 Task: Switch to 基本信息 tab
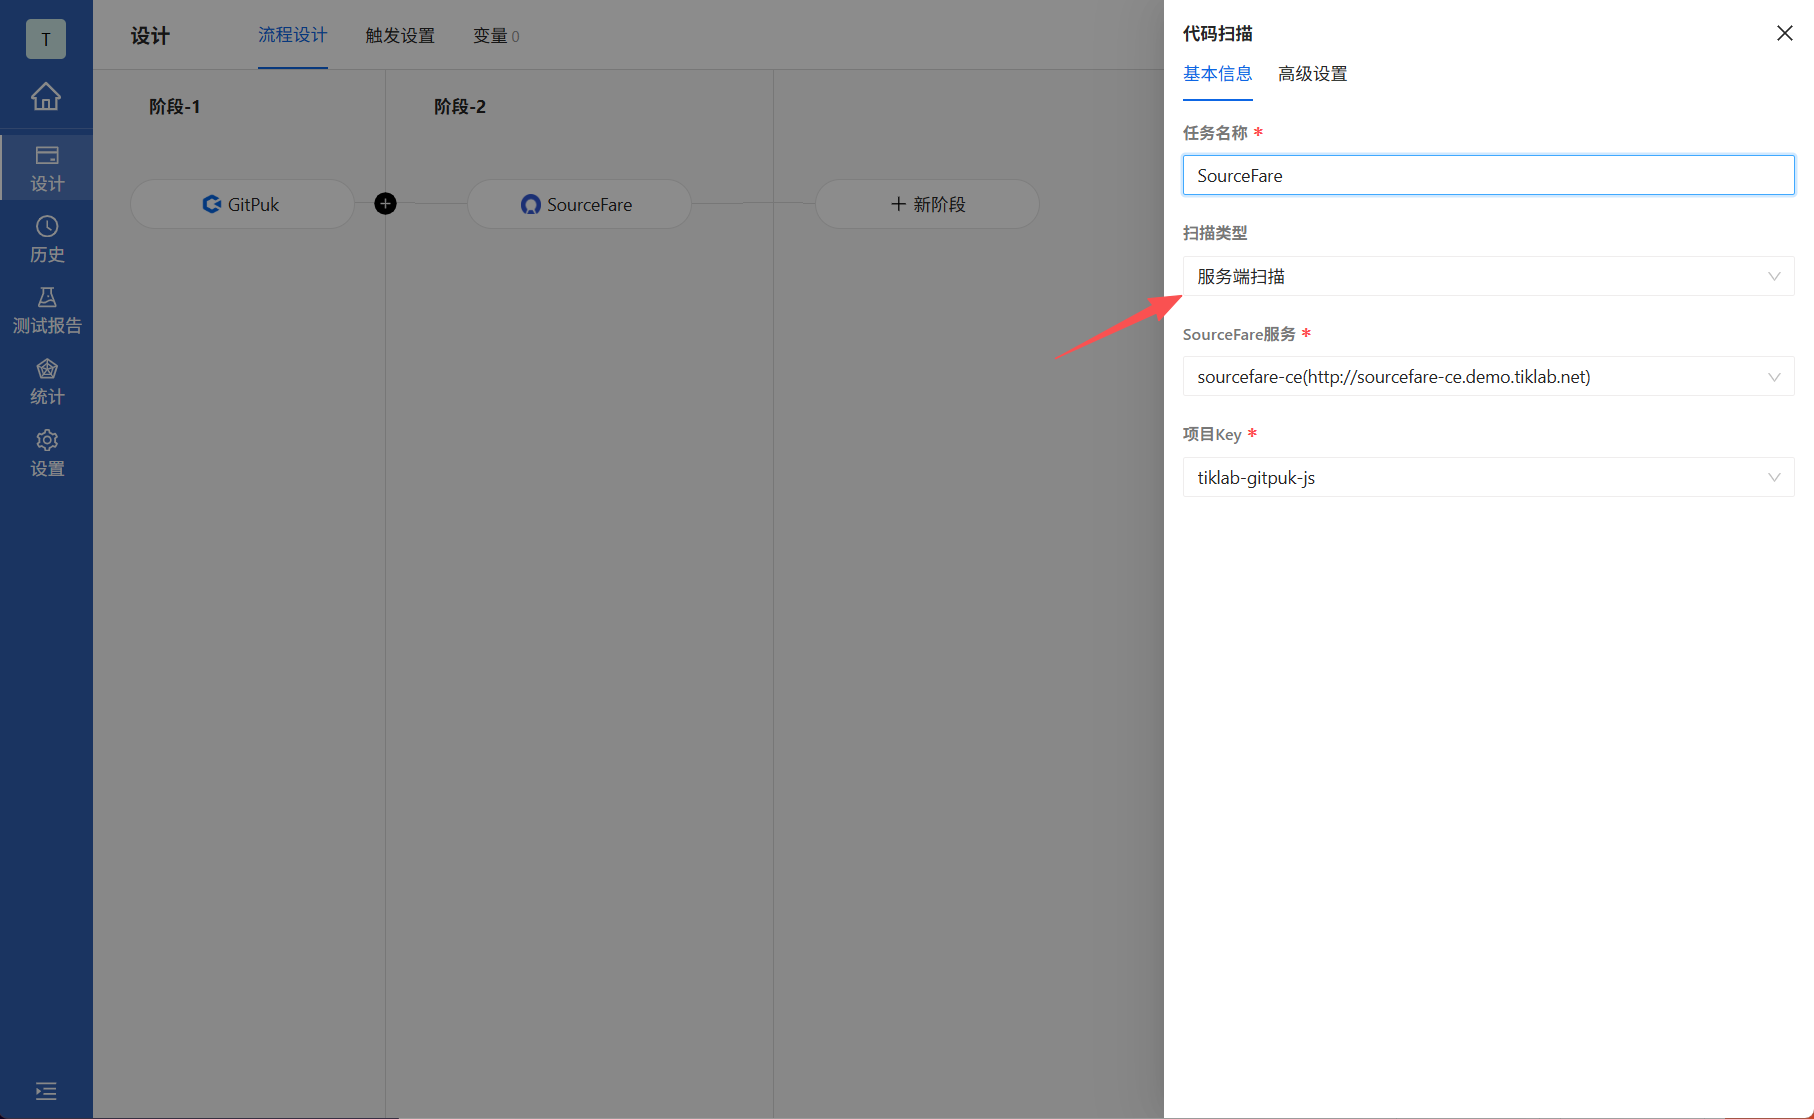coord(1217,74)
